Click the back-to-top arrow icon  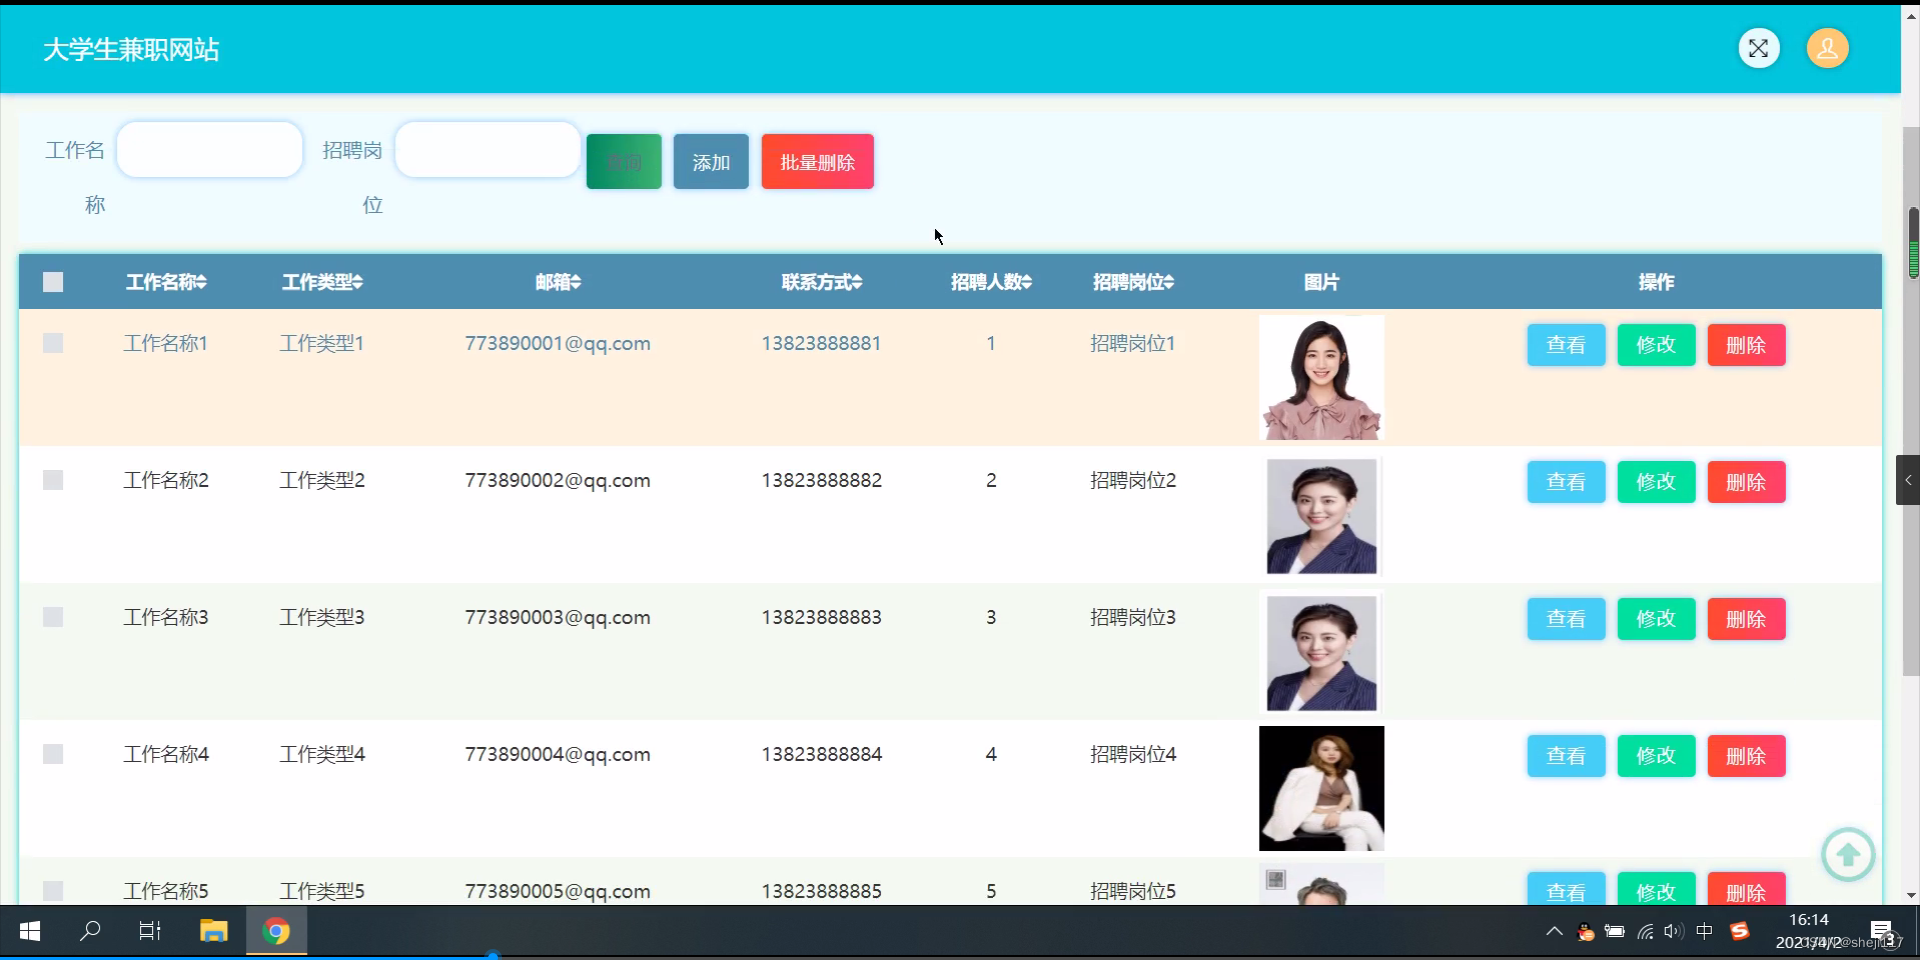pos(1848,855)
